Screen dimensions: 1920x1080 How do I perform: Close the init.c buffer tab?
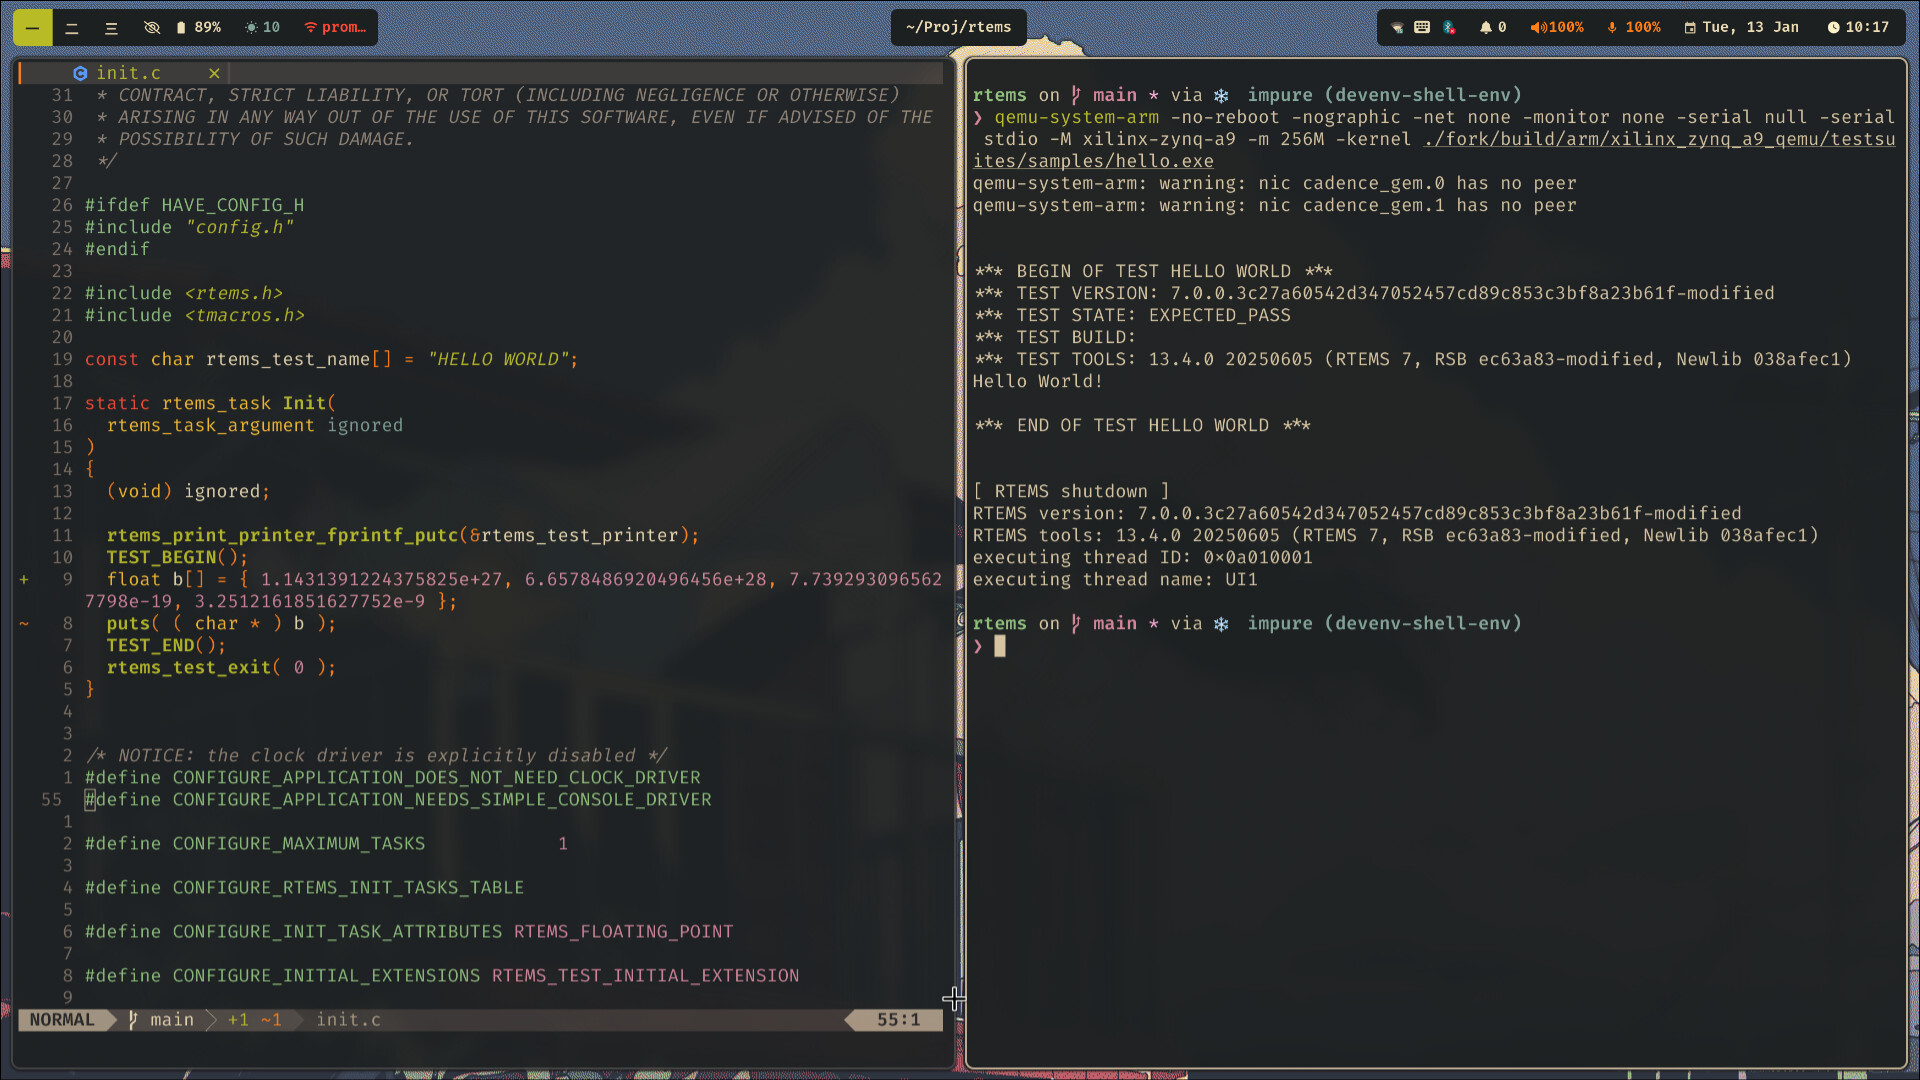point(214,73)
